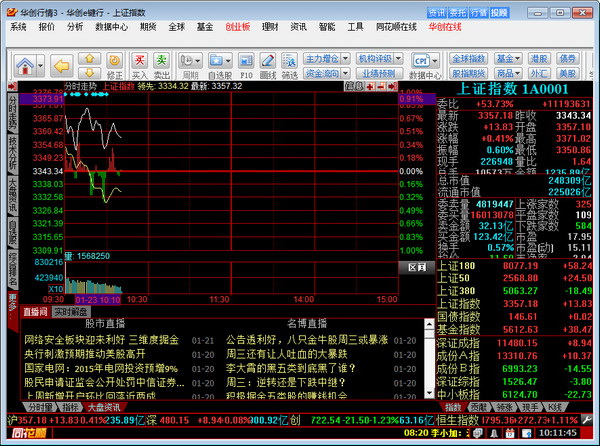Toggle the X10 volume scale label
The image size is (600, 446).
(x=56, y=289)
